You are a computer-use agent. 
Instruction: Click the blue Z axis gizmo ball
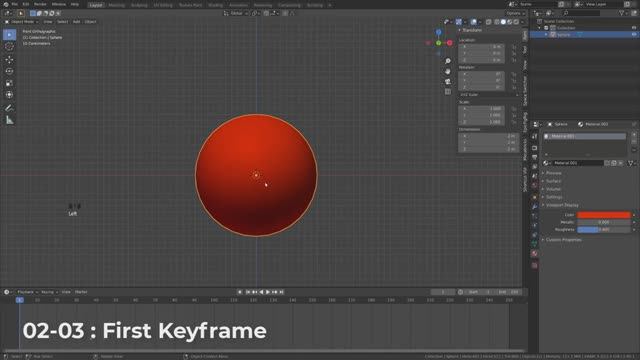(x=438, y=32)
